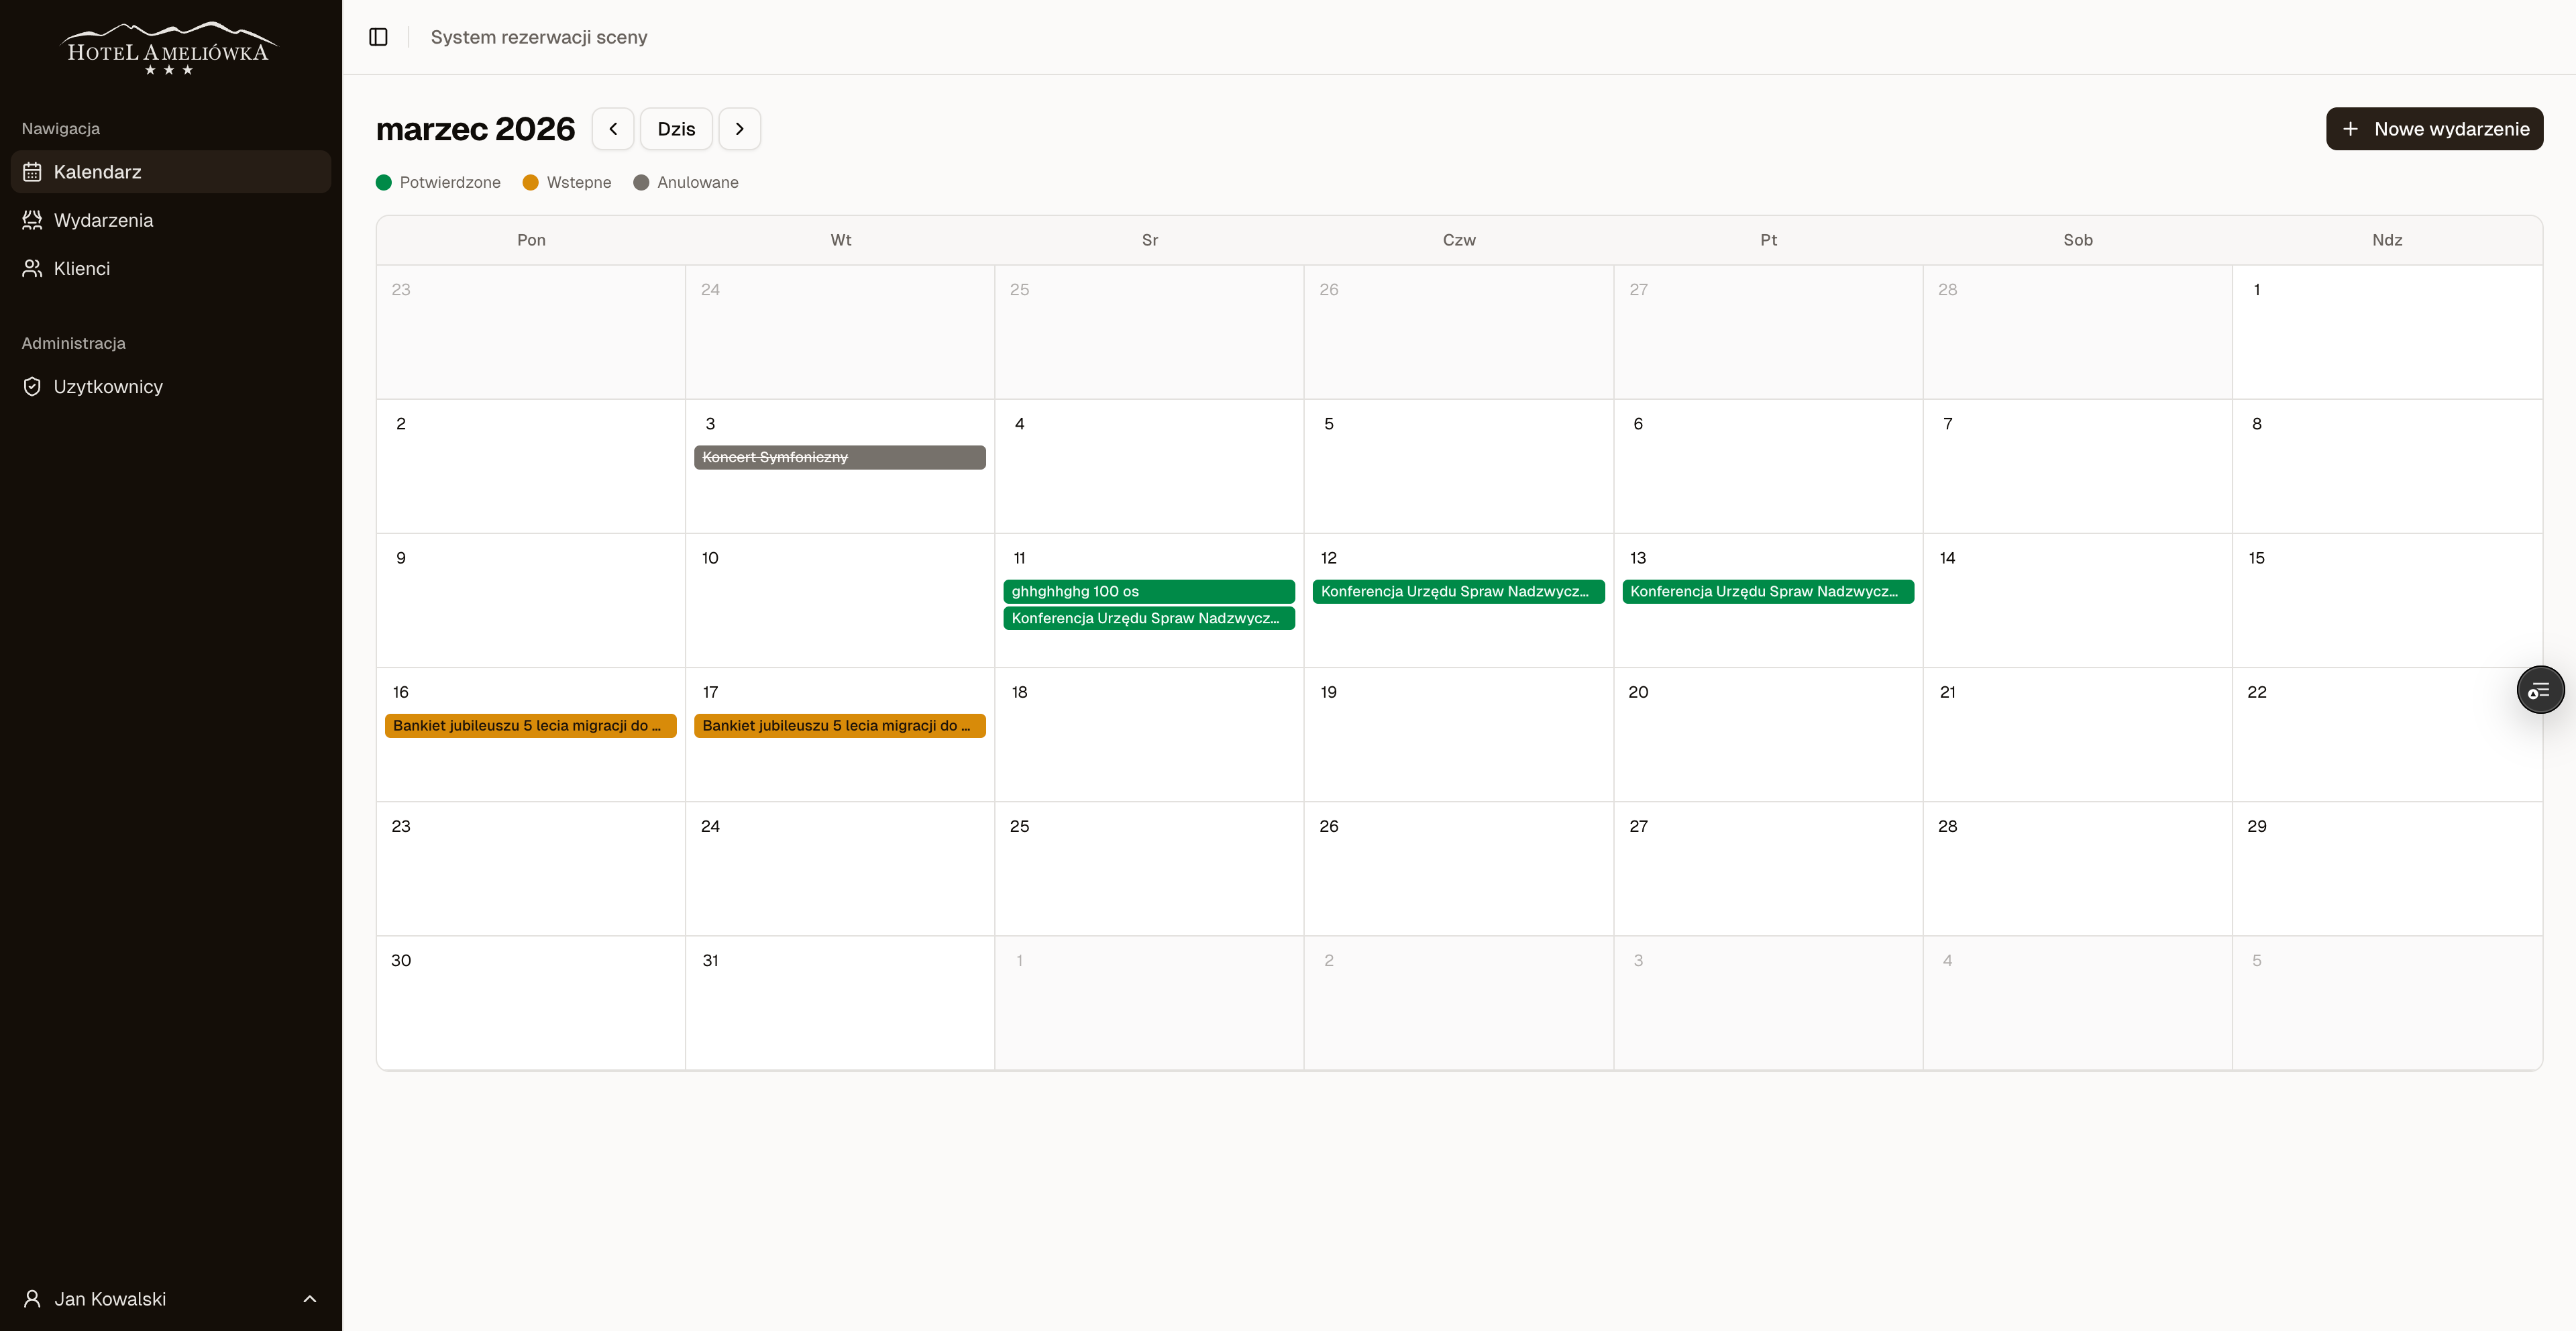Select day 25 March cell
The image size is (2576, 1331).
pyautogui.click(x=1149, y=868)
